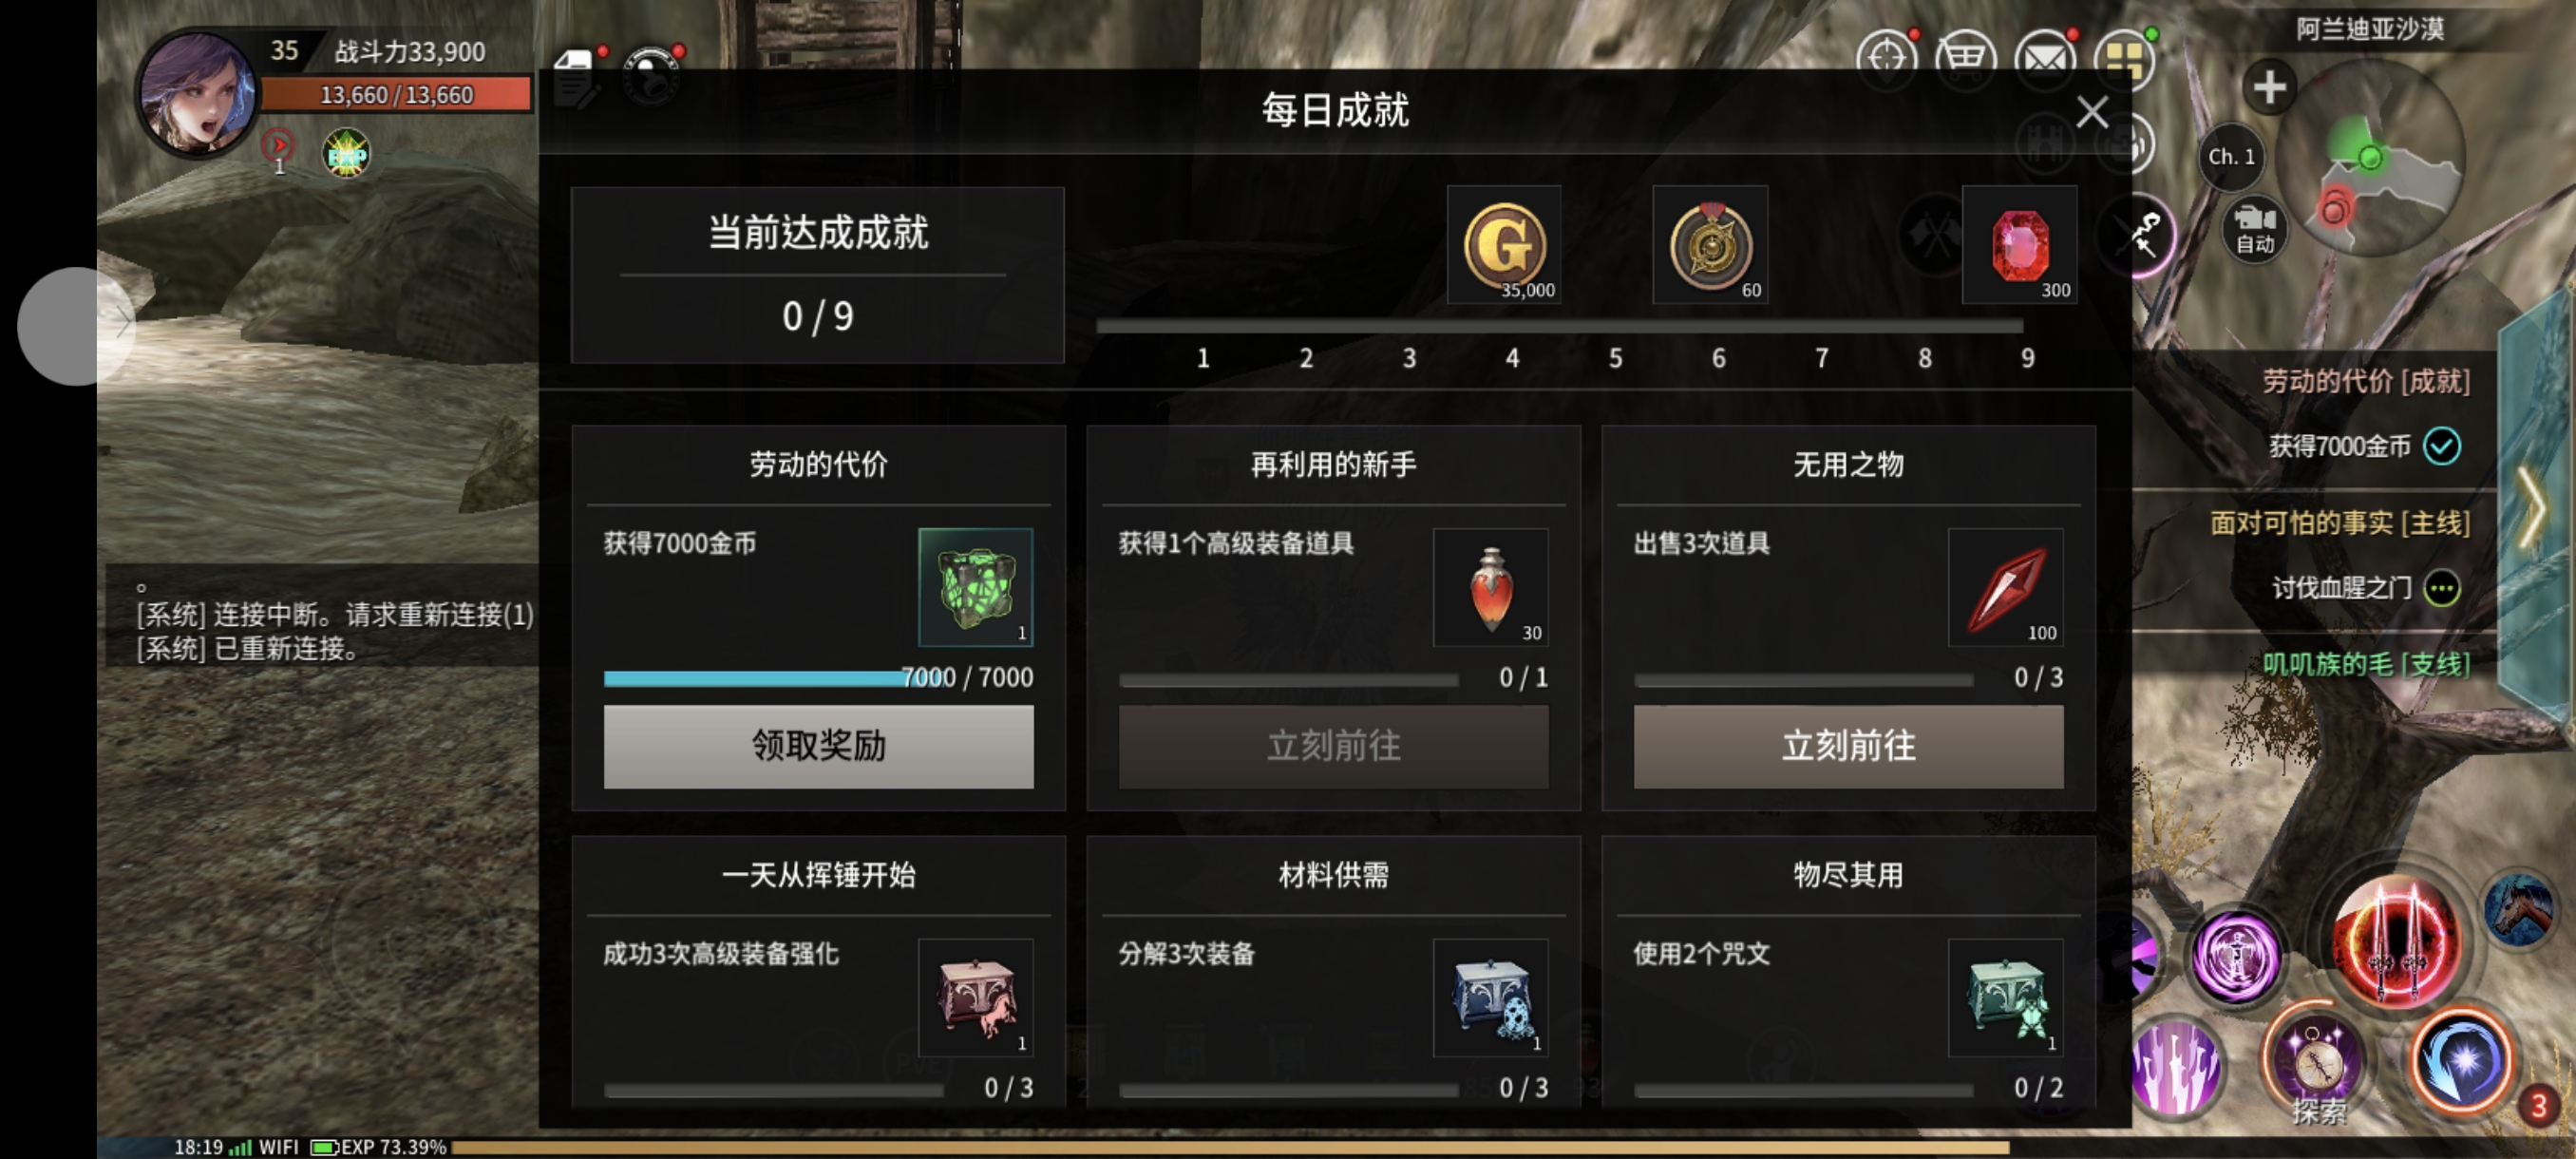Click 立刻前往 under 无用之物
The width and height of the screenshot is (2576, 1159).
(x=1848, y=746)
